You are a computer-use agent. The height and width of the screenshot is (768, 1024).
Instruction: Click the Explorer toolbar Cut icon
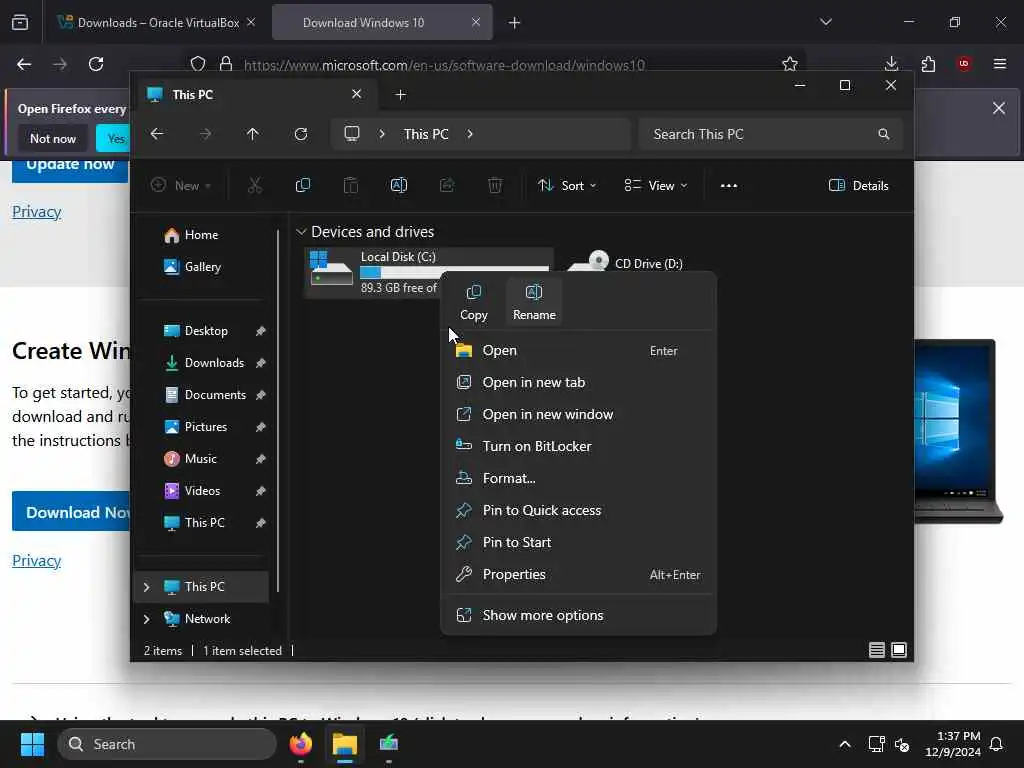point(255,186)
